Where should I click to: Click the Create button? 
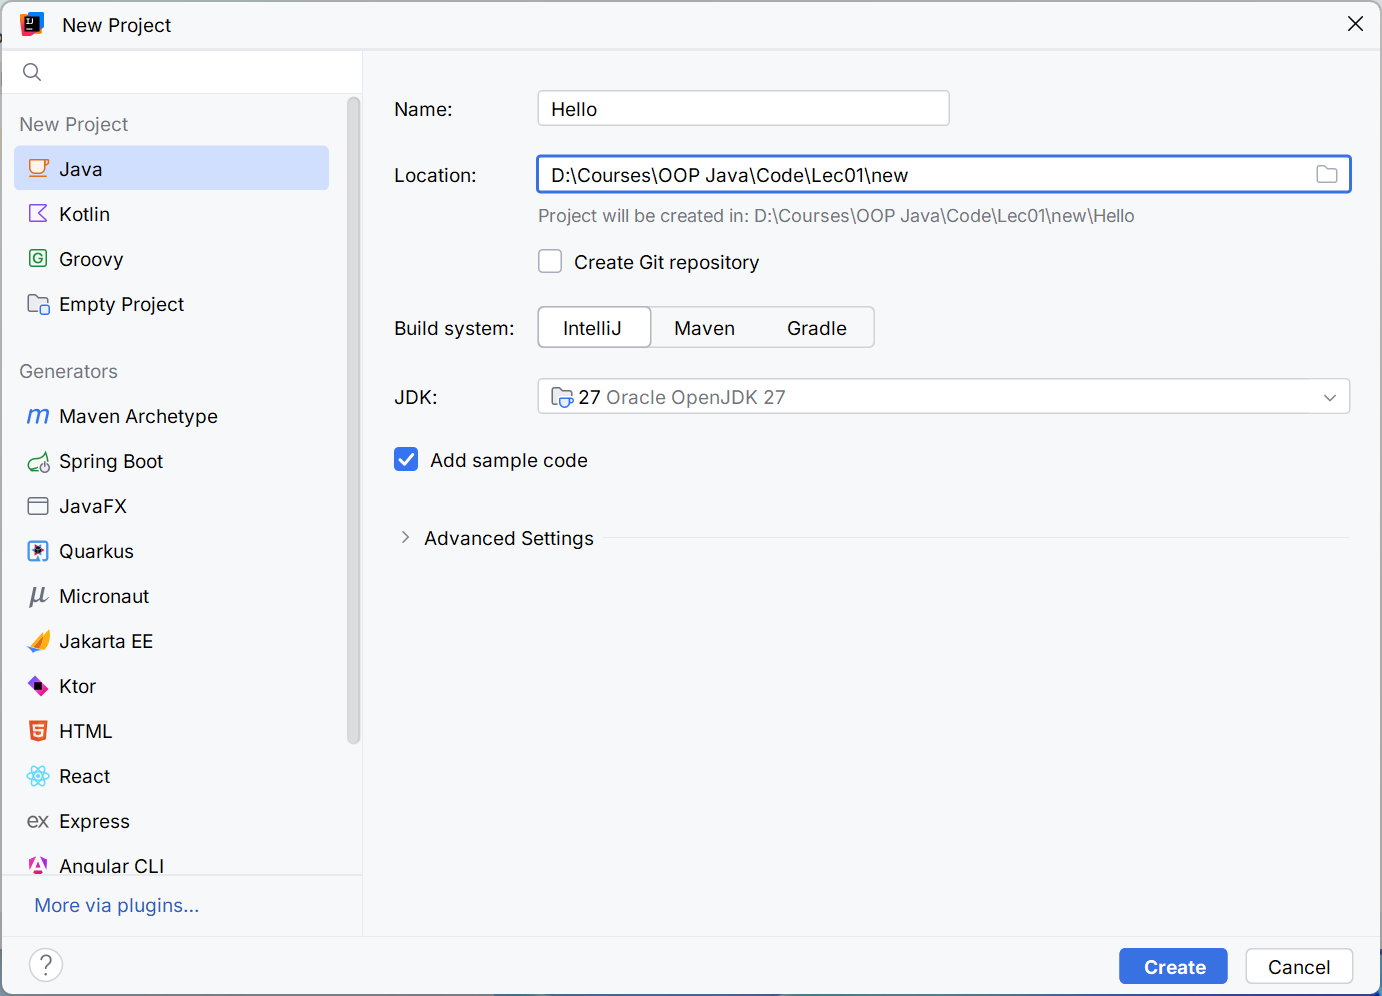coord(1173,966)
